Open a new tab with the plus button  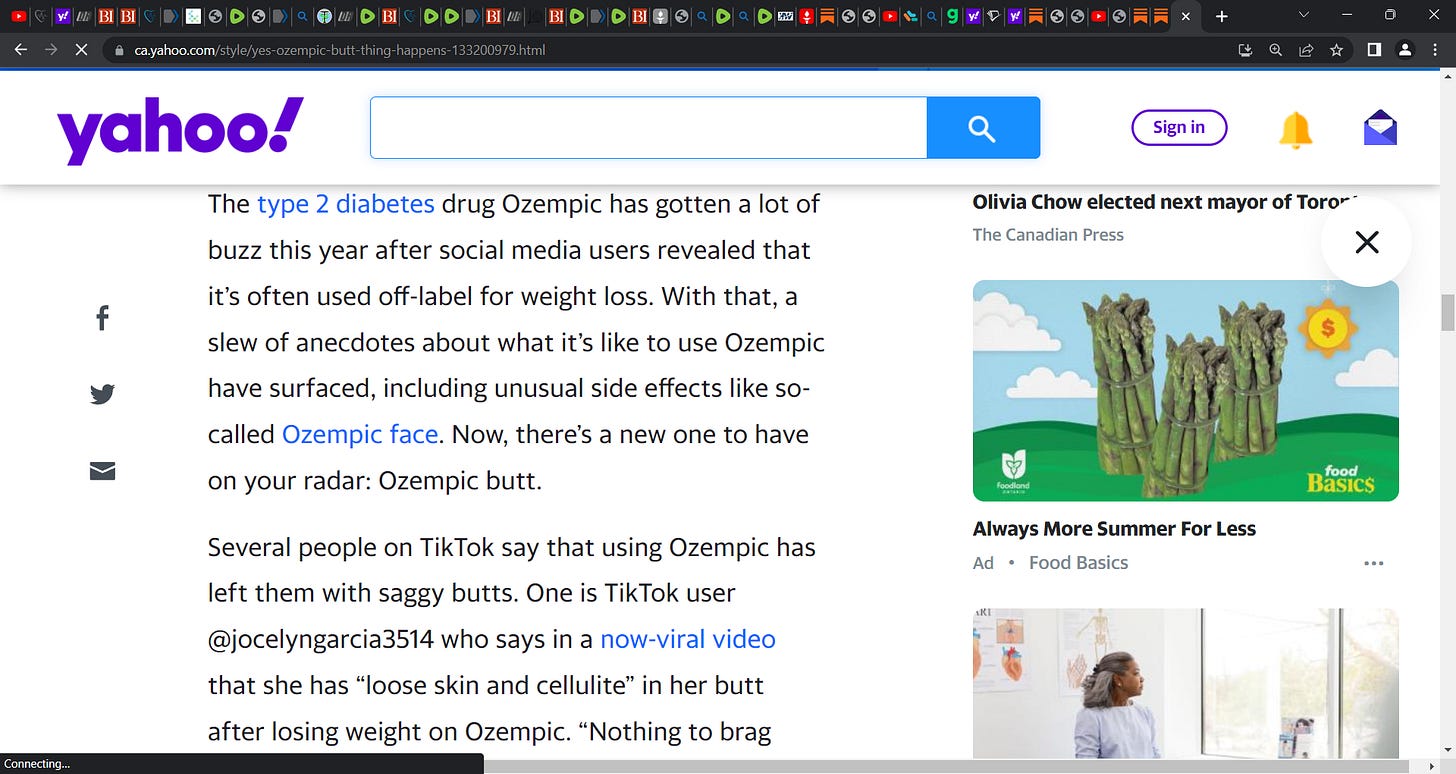[1221, 17]
